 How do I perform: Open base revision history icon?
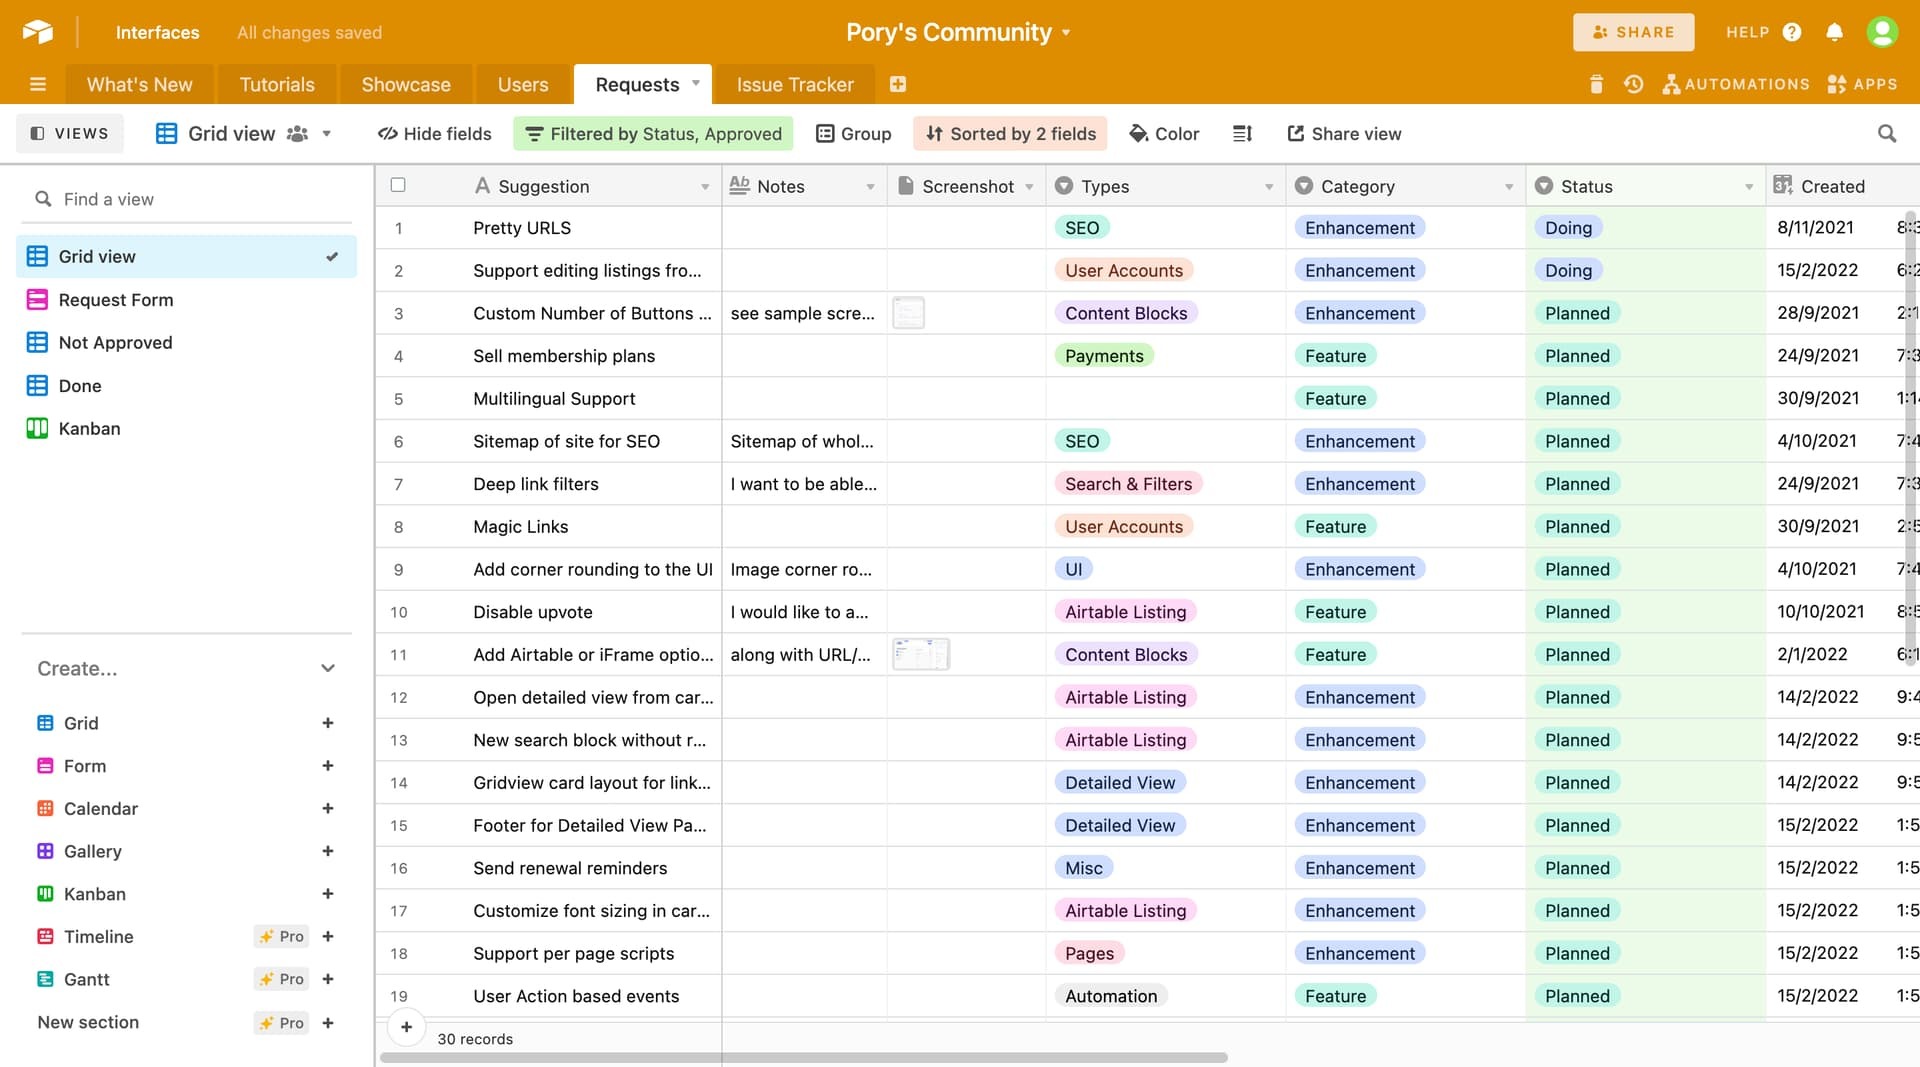1633,85
